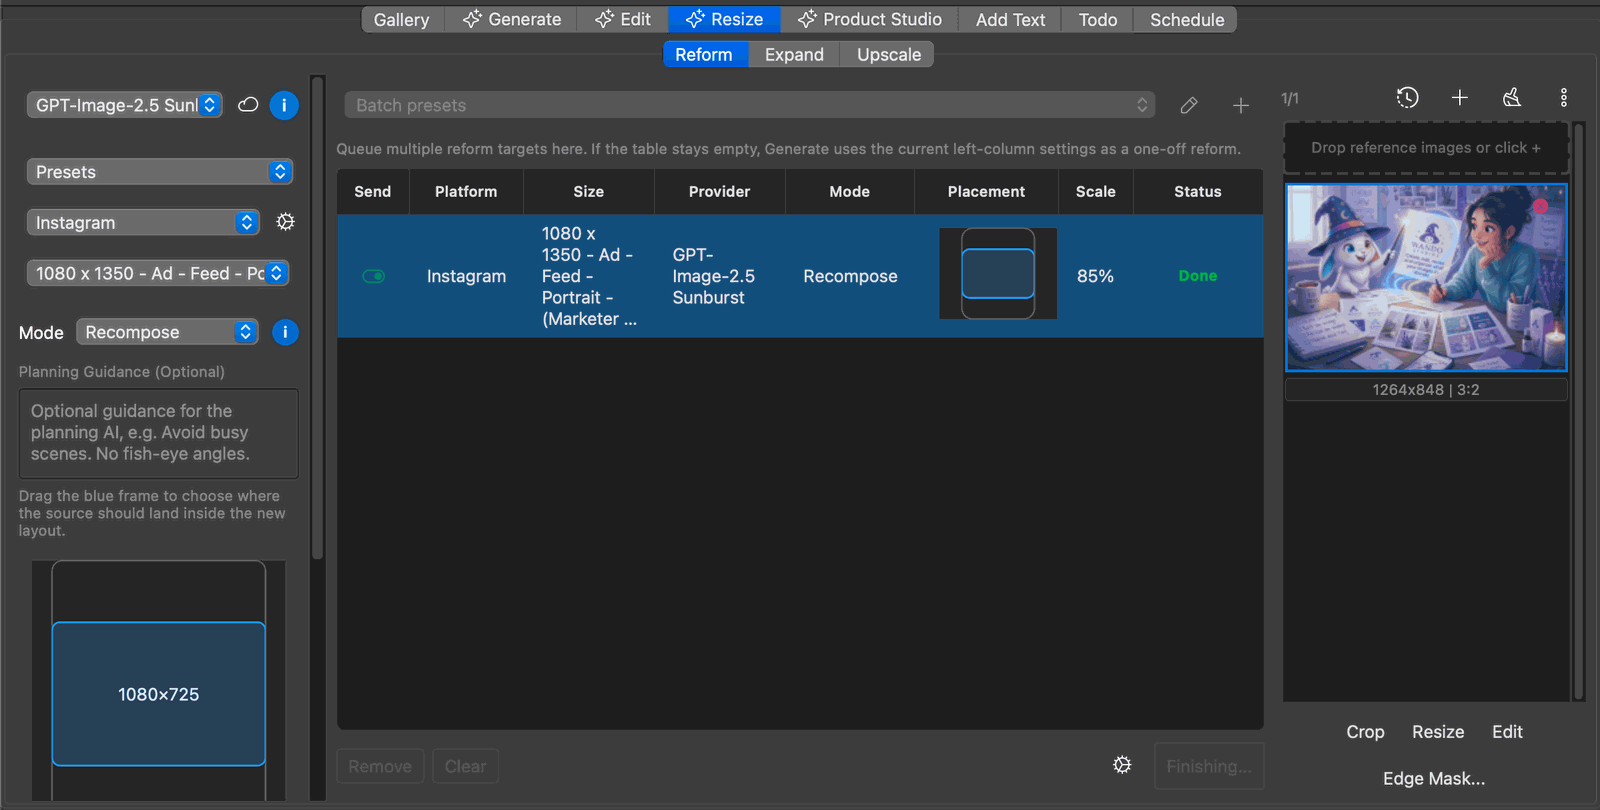
Task: Go to the Product Studio tab
Action: coord(869,19)
